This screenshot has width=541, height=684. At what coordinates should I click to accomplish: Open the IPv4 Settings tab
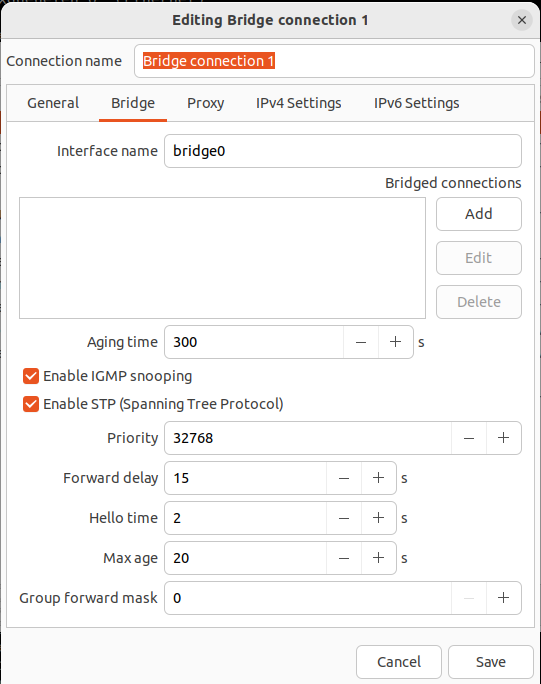click(x=298, y=103)
